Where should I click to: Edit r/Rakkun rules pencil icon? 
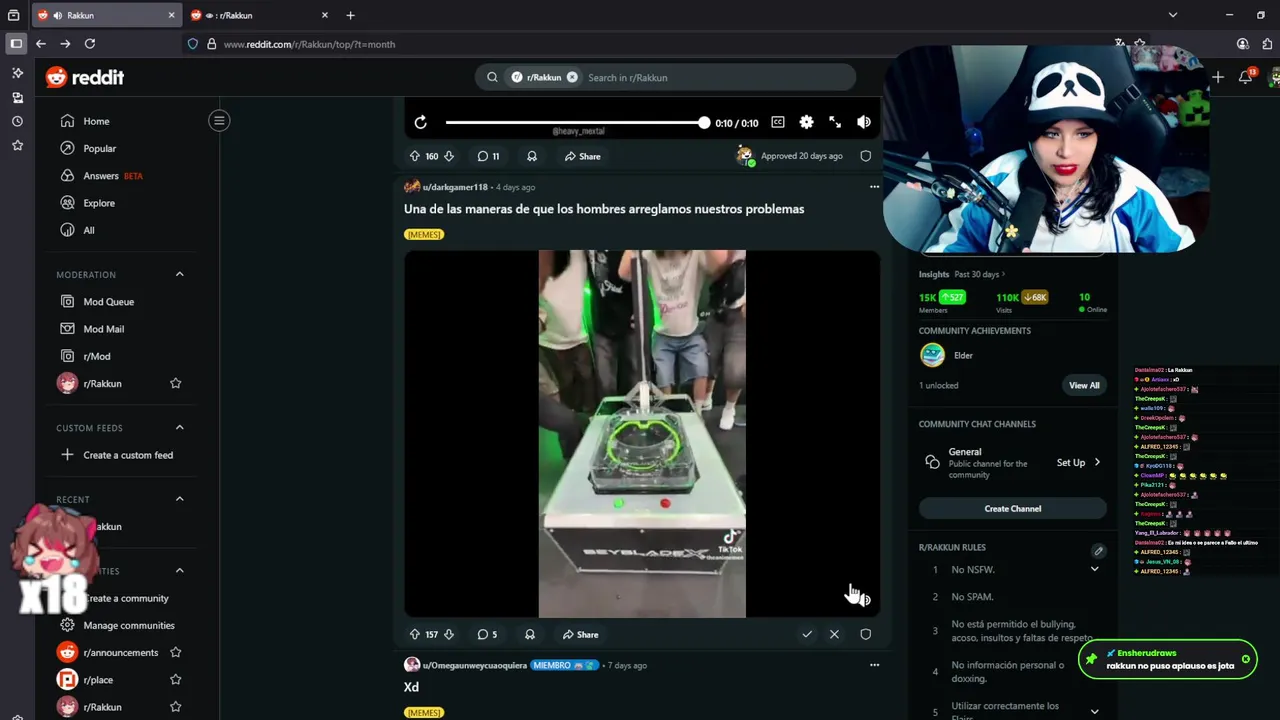pos(1098,551)
